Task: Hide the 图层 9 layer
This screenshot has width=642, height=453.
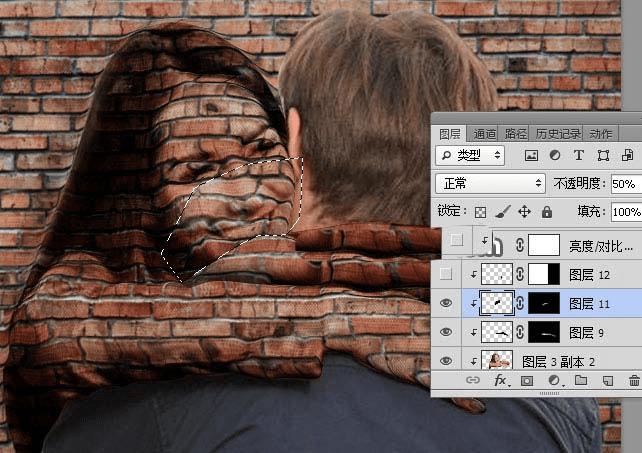Action: coord(446,332)
